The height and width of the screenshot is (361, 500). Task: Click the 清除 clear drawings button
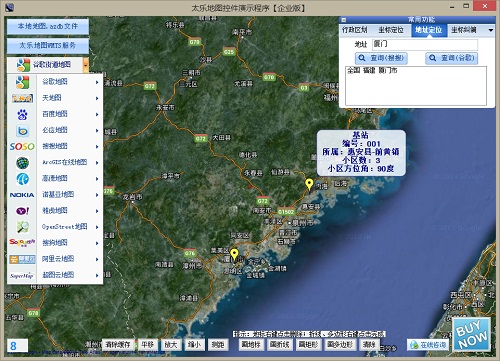[369, 344]
